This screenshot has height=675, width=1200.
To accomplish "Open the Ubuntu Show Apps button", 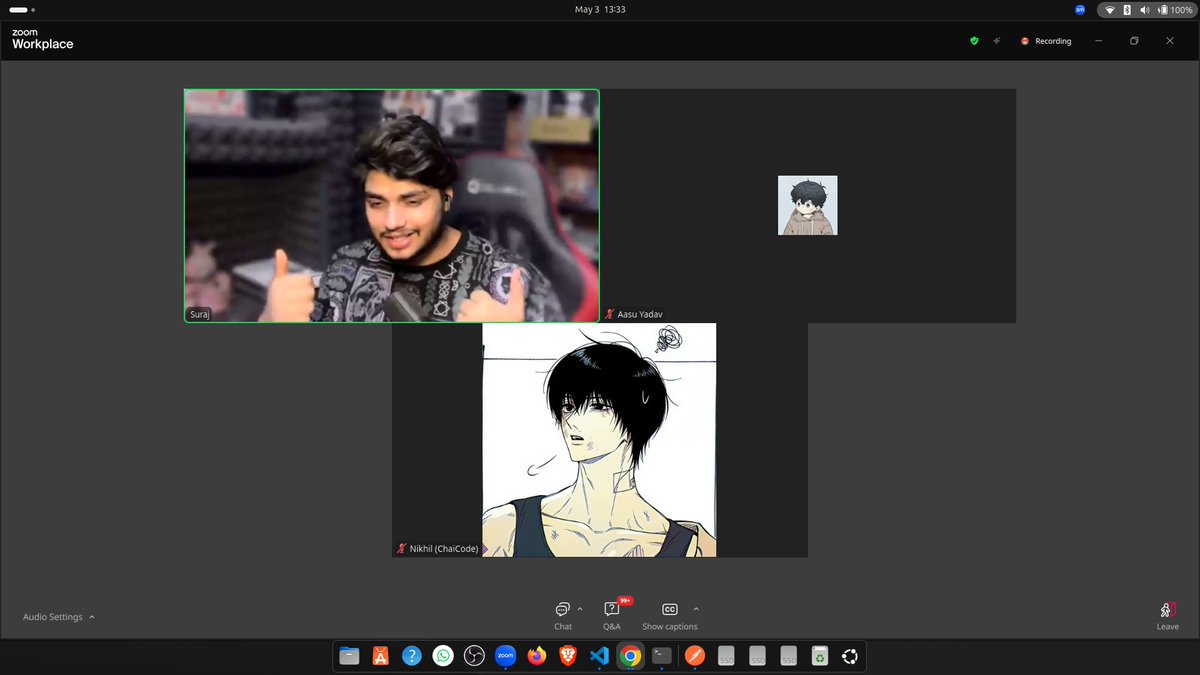I will (851, 656).
